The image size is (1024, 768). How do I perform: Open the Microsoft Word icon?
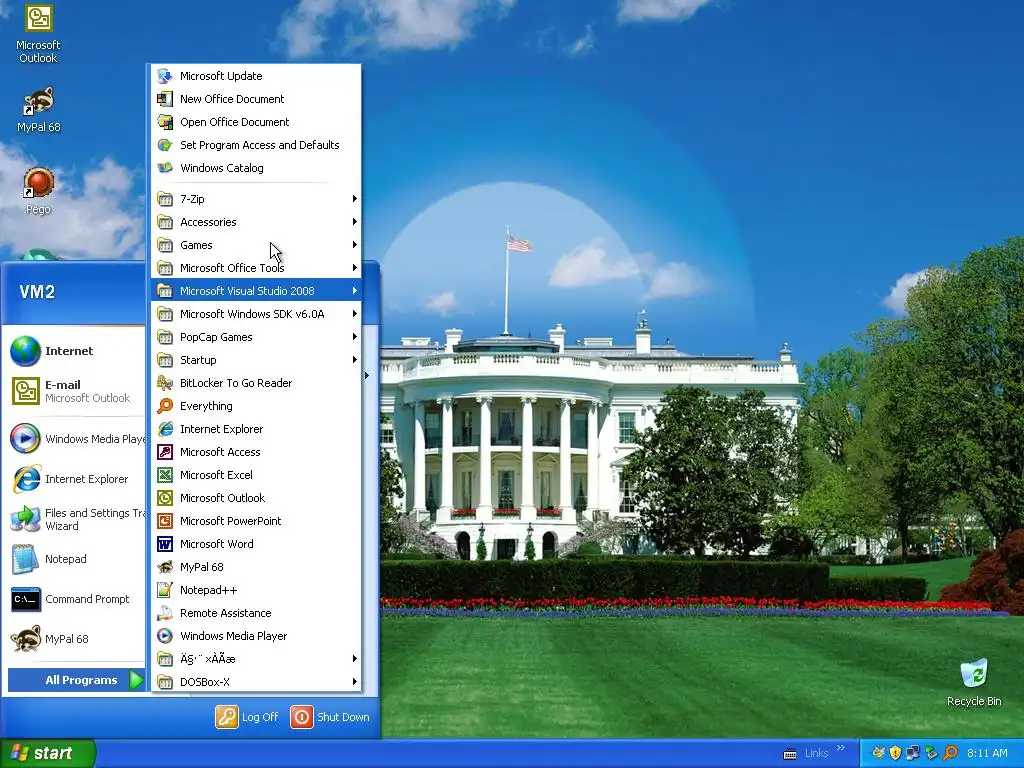pos(165,544)
